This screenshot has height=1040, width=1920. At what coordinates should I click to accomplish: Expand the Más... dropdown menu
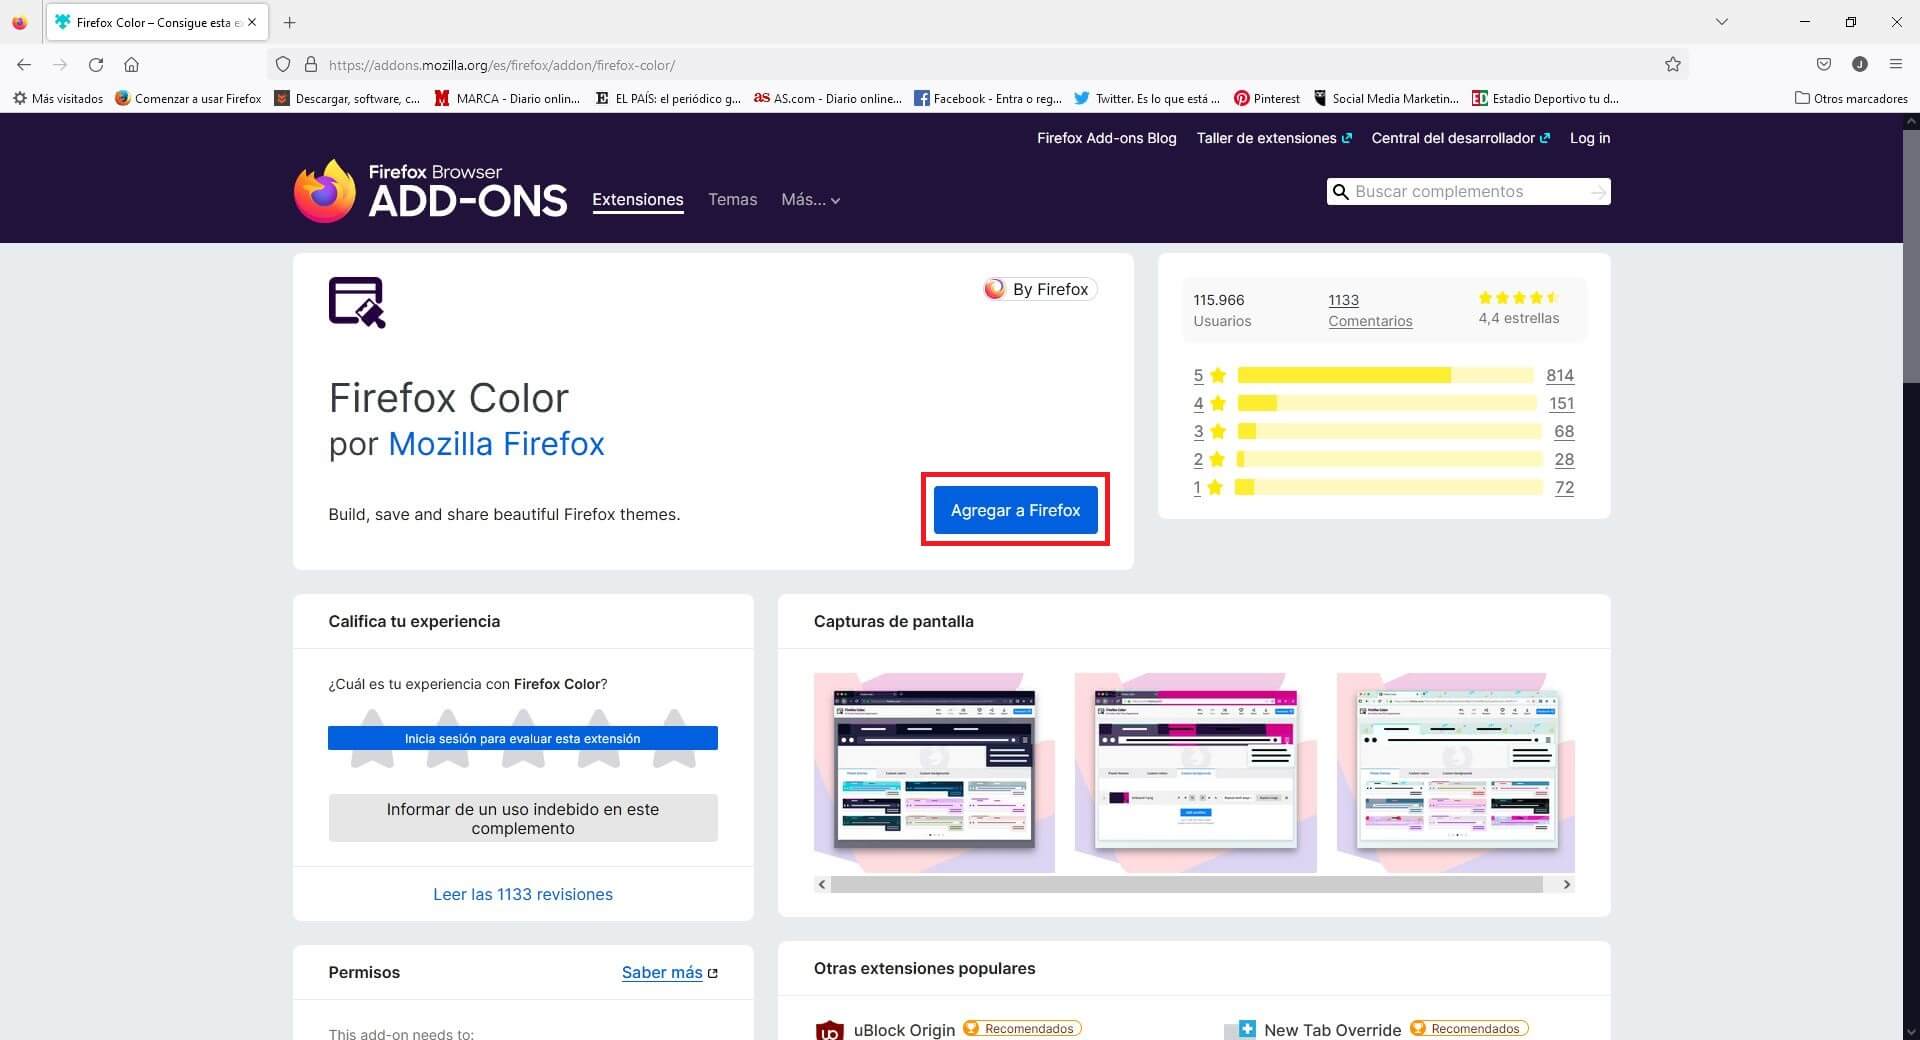811,199
